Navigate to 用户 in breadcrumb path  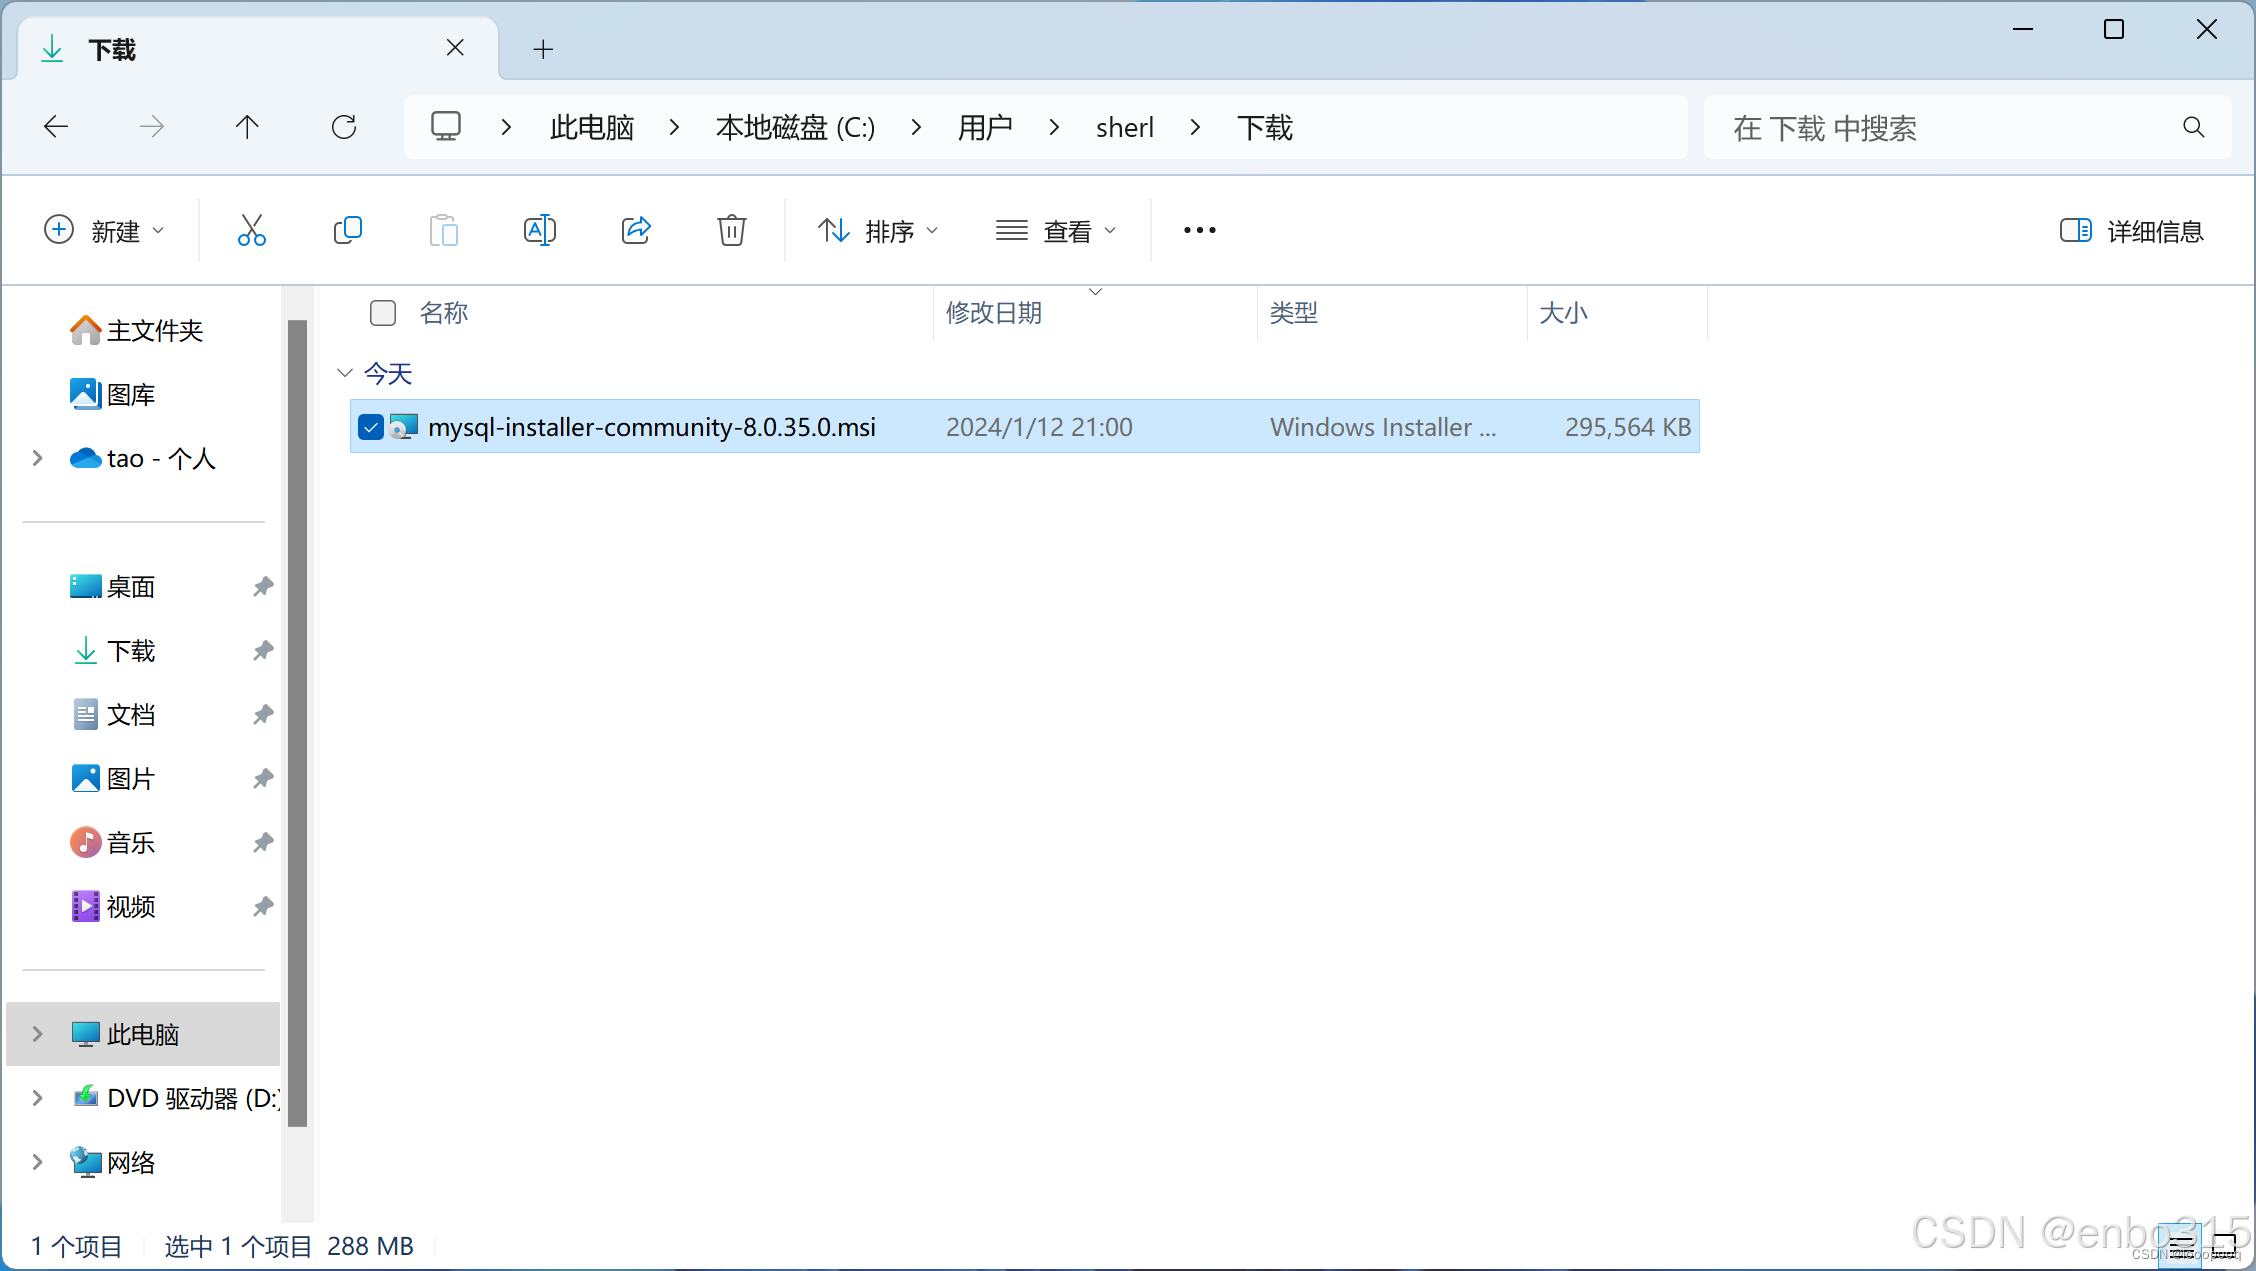[984, 127]
